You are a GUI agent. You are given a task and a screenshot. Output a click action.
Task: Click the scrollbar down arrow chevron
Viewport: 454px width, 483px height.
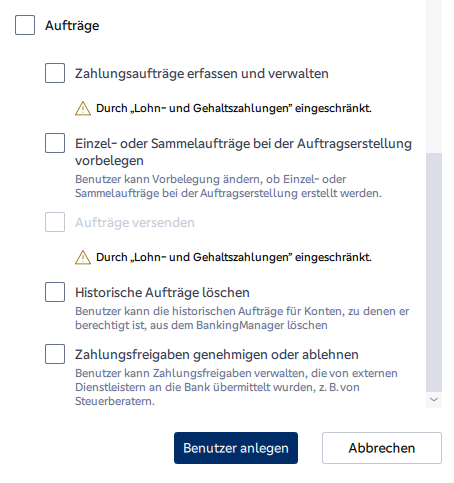click(x=434, y=399)
